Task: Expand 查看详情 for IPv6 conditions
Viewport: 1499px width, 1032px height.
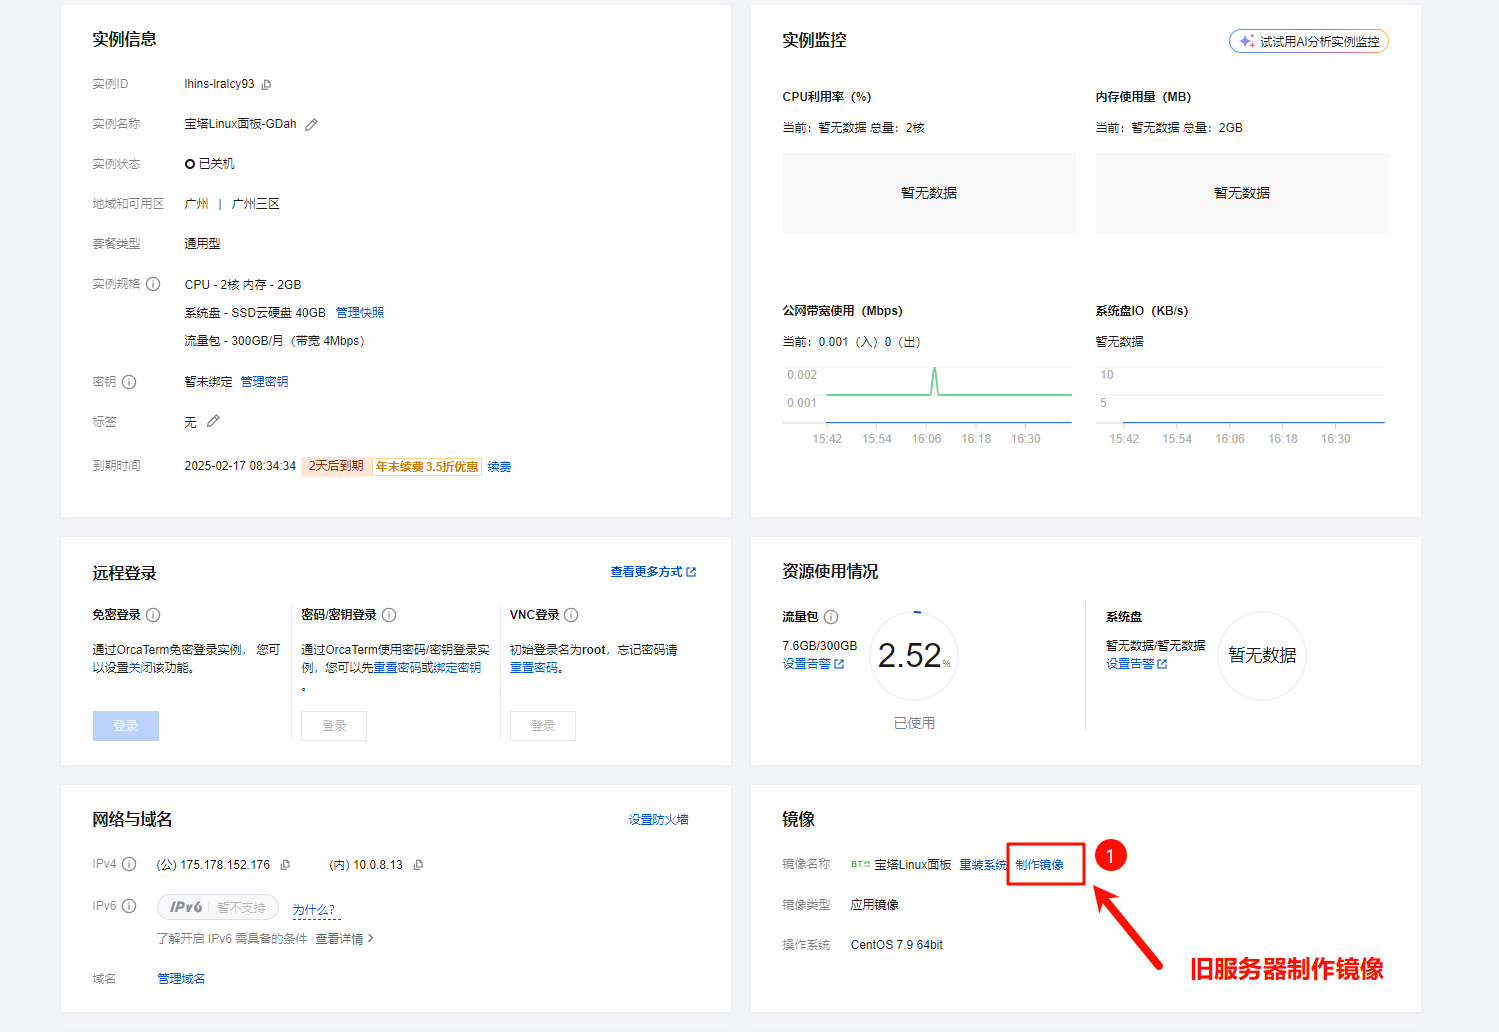Action: pyautogui.click(x=344, y=939)
